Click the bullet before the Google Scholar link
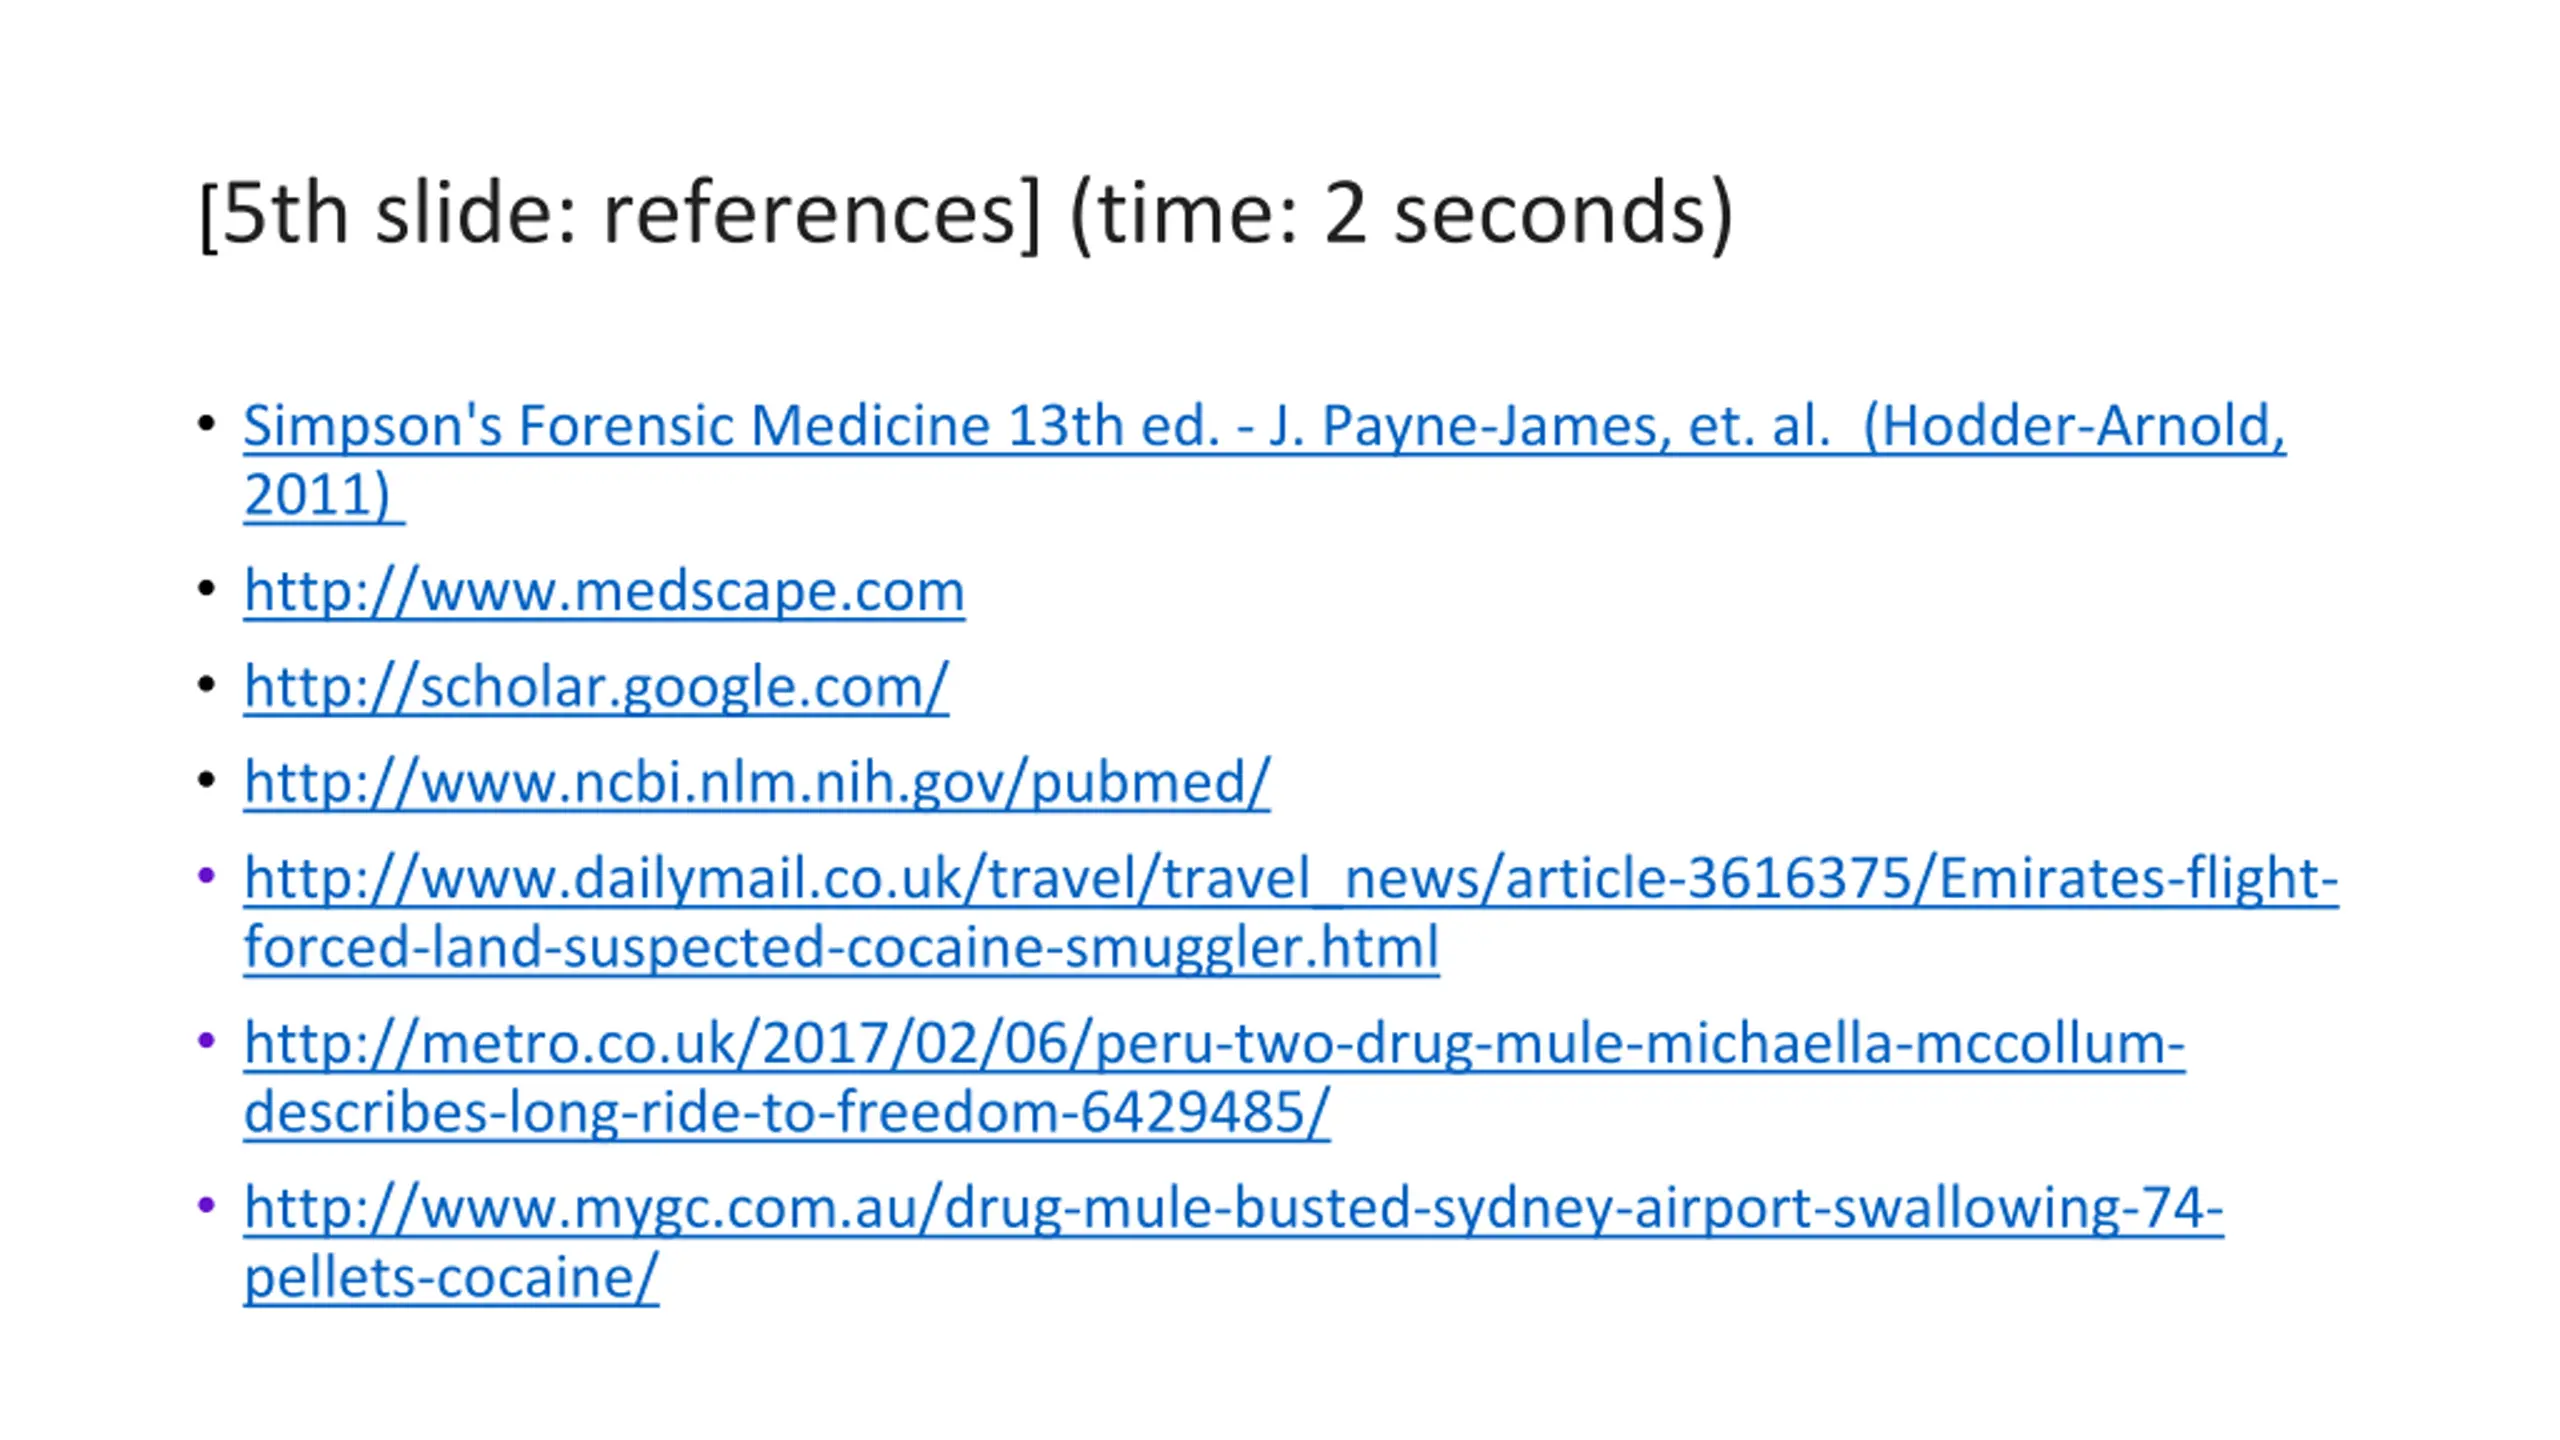 (x=206, y=685)
